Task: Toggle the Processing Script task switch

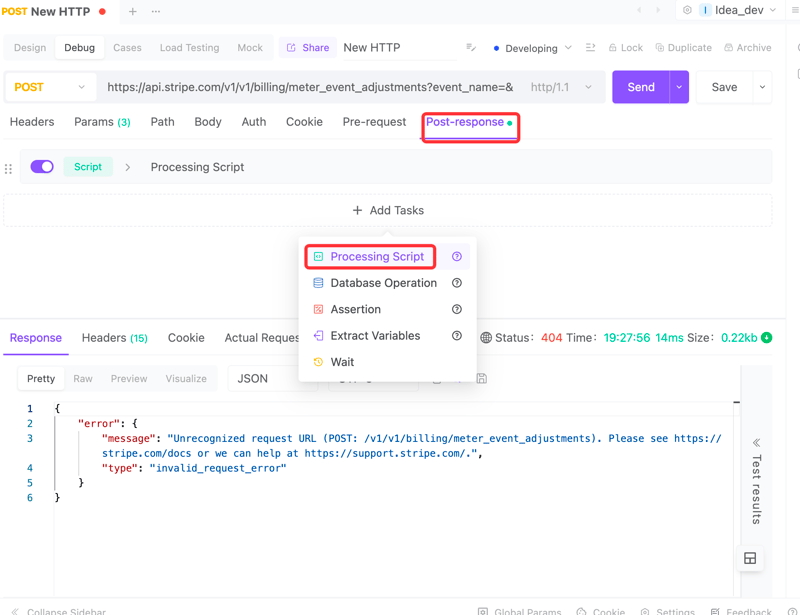Action: tap(42, 167)
